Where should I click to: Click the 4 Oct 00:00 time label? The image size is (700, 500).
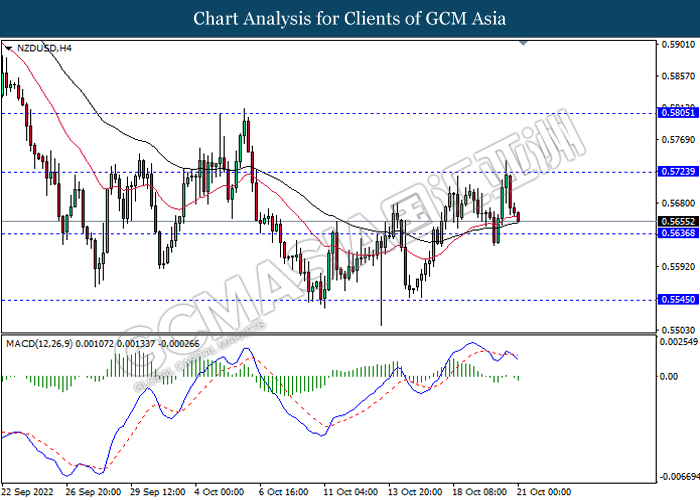220,492
